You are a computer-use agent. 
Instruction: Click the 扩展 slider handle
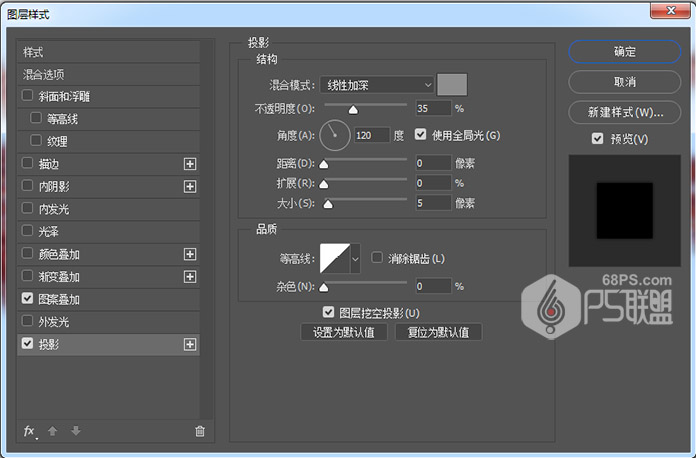(324, 184)
